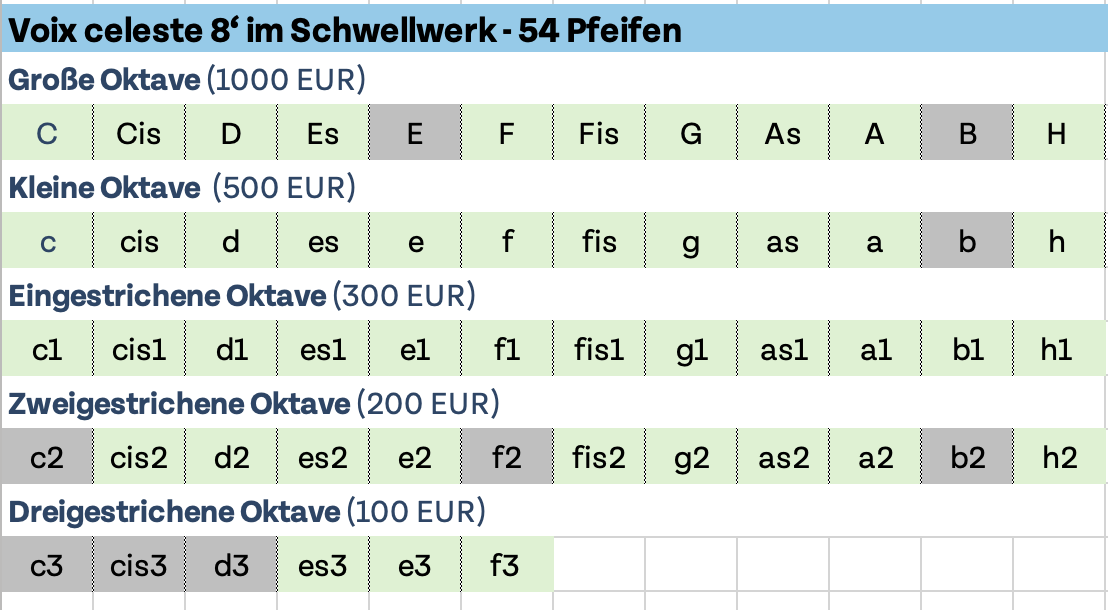The height and width of the screenshot is (610, 1108).
Task: Select the gray c2 pipe cell
Action: [46, 458]
